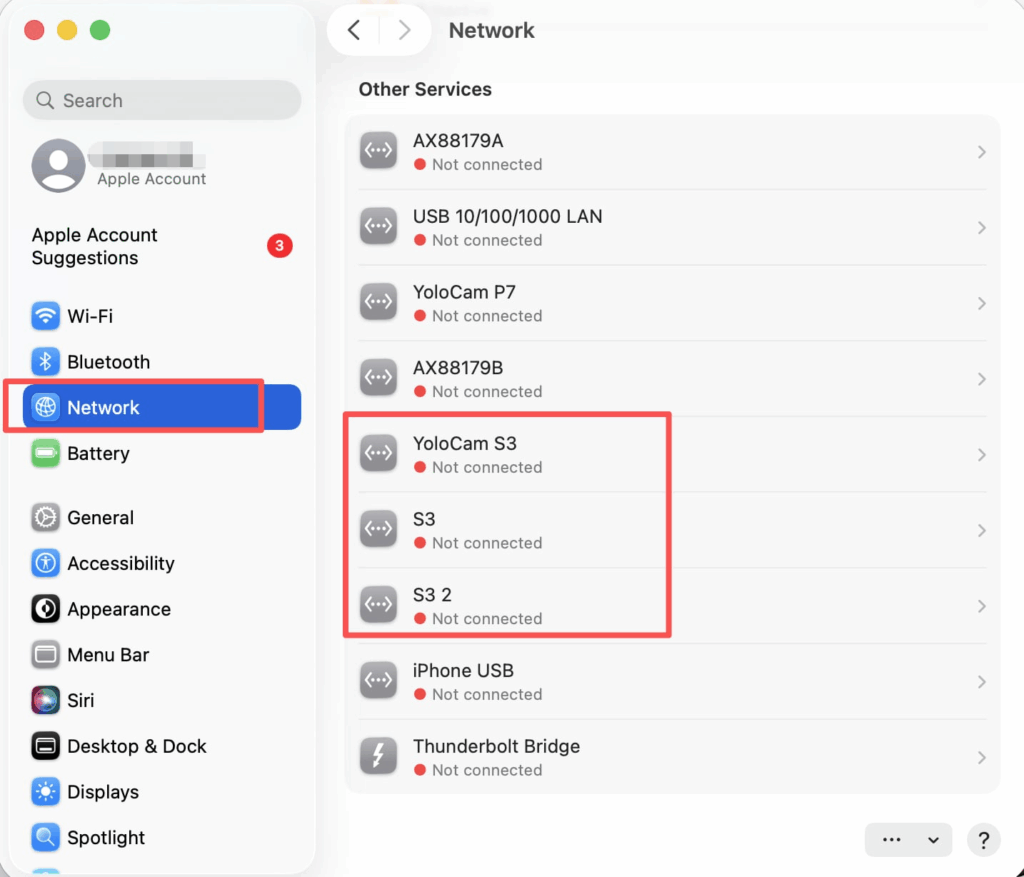Open Desktop & Dock icon
This screenshot has width=1024, height=877.
[x=45, y=747]
